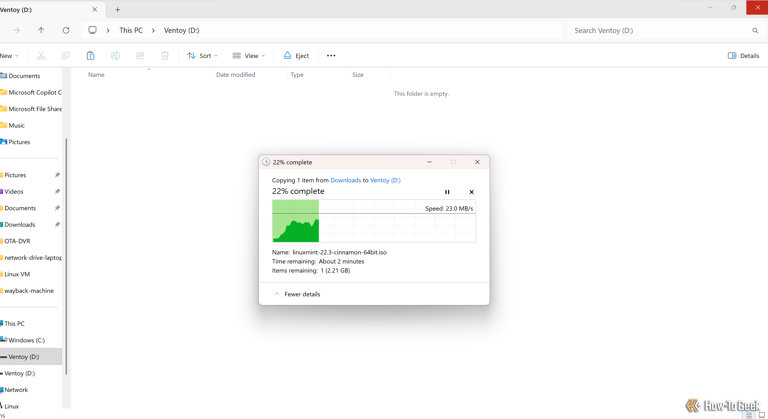768x419 pixels.
Task: Click the Delete trash icon
Action: [x=165, y=56]
